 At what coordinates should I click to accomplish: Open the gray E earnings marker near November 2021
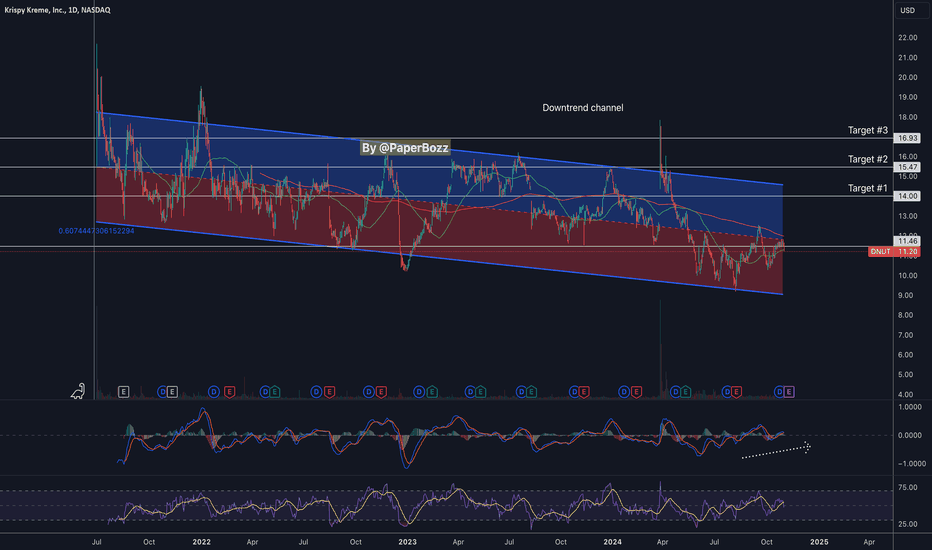pos(172,392)
